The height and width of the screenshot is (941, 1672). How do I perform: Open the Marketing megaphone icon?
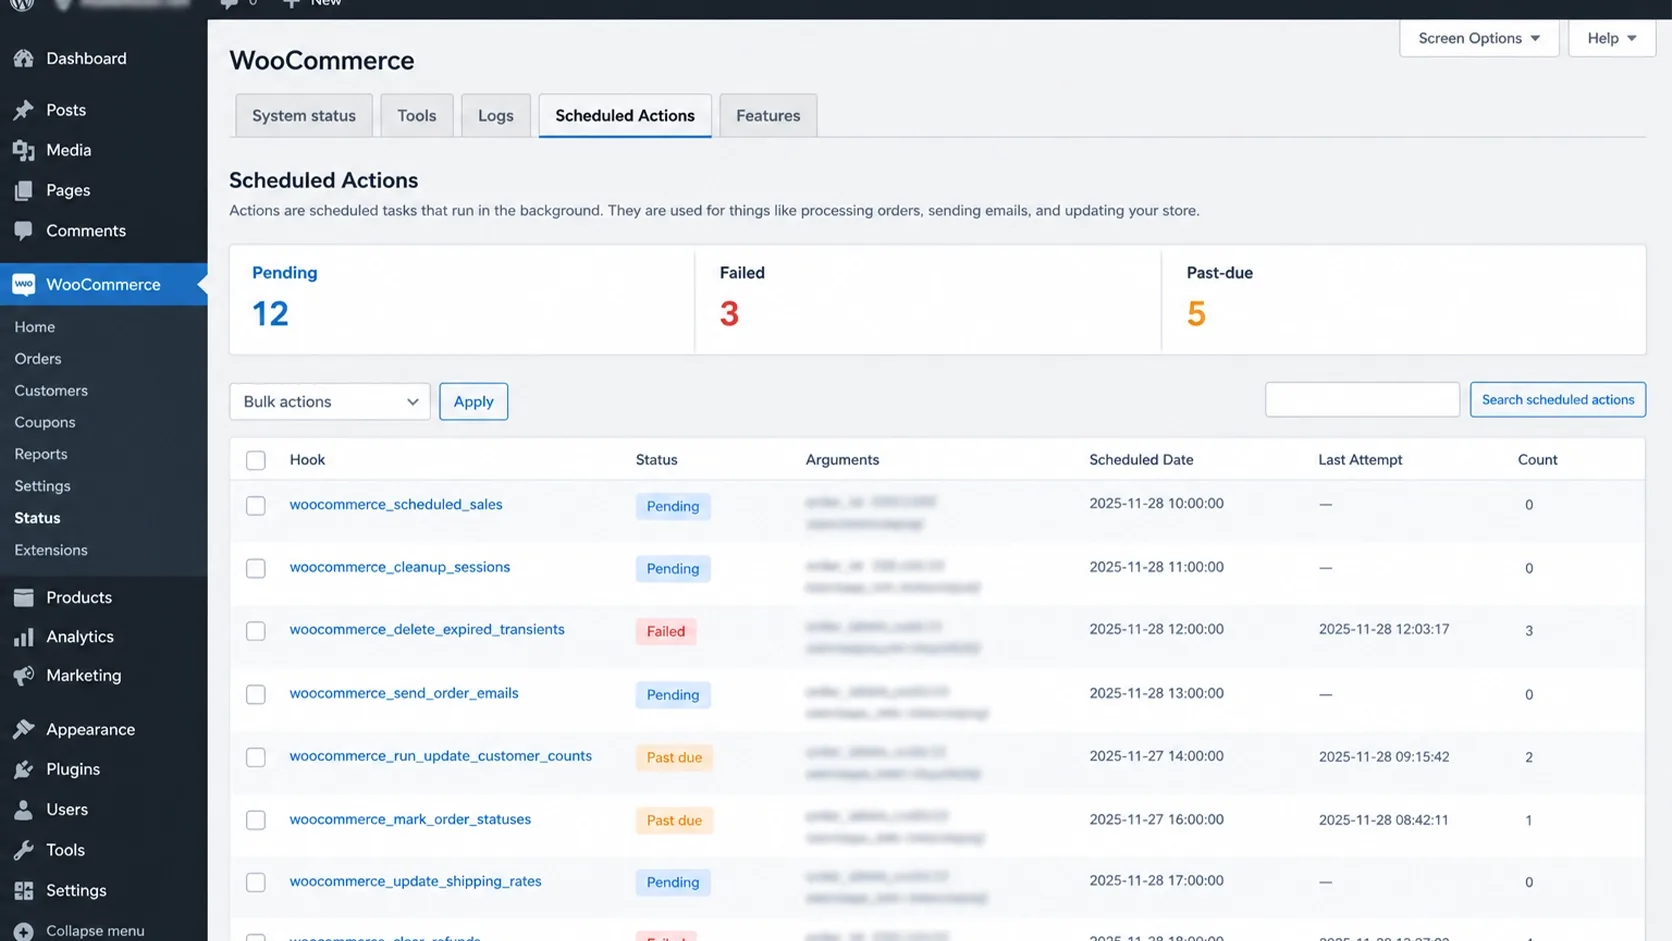(x=23, y=676)
